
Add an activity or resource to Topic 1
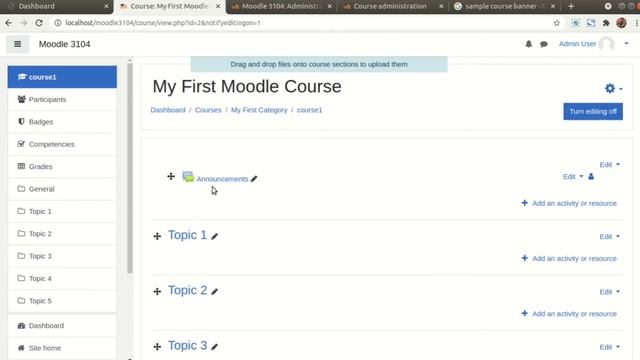point(569,258)
